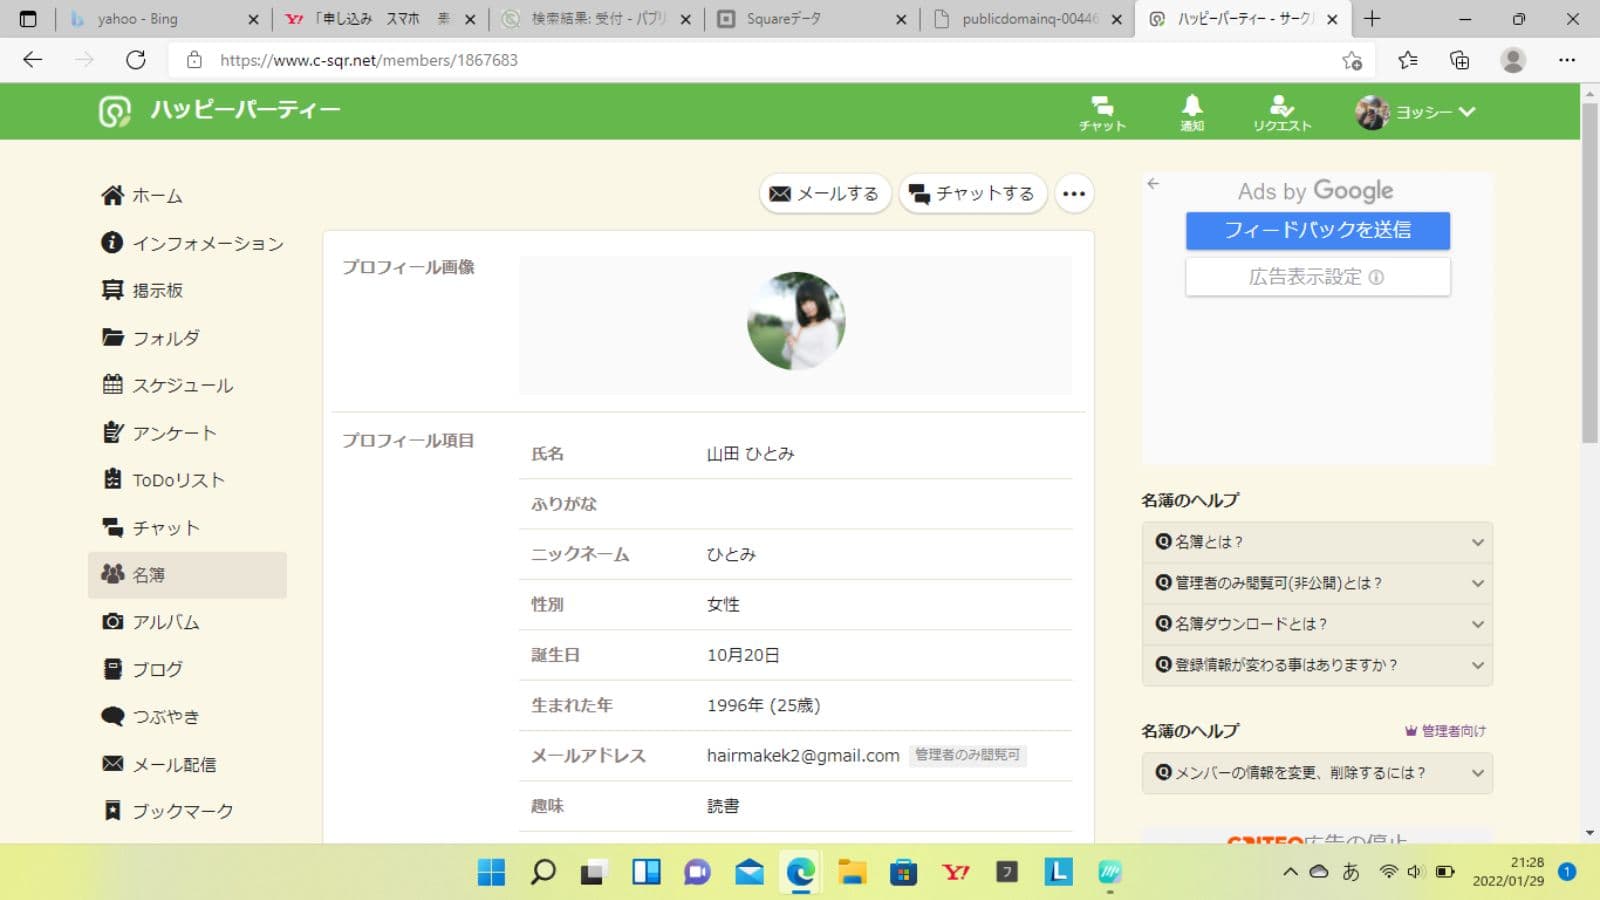Open Windows Start menu in taskbar
The height and width of the screenshot is (900, 1600).
point(491,872)
